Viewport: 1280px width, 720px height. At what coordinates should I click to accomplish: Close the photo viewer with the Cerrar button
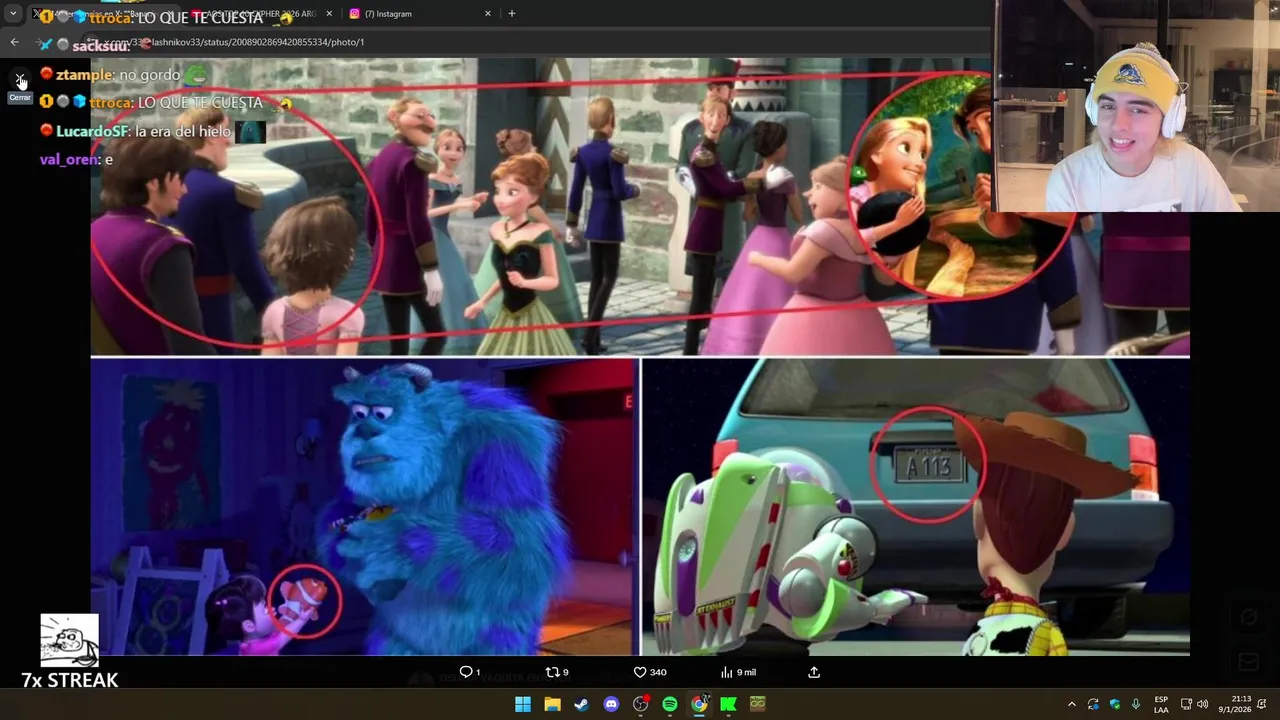(20, 79)
